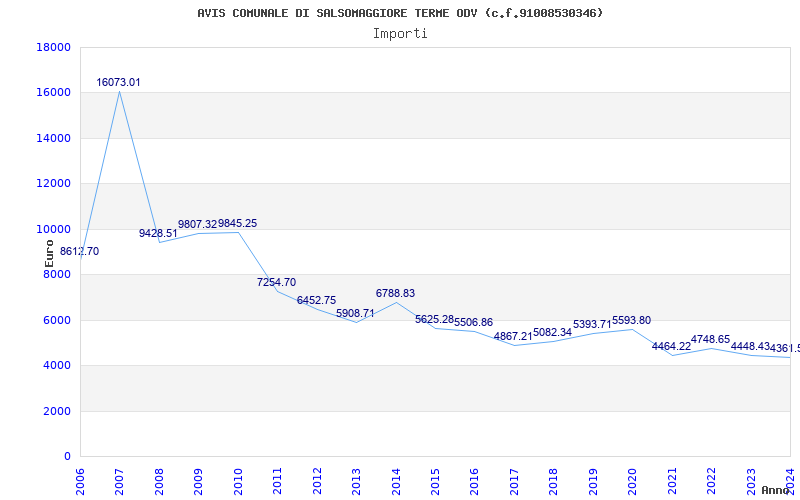Click the 18000 y-axis tick label

(x=54, y=47)
